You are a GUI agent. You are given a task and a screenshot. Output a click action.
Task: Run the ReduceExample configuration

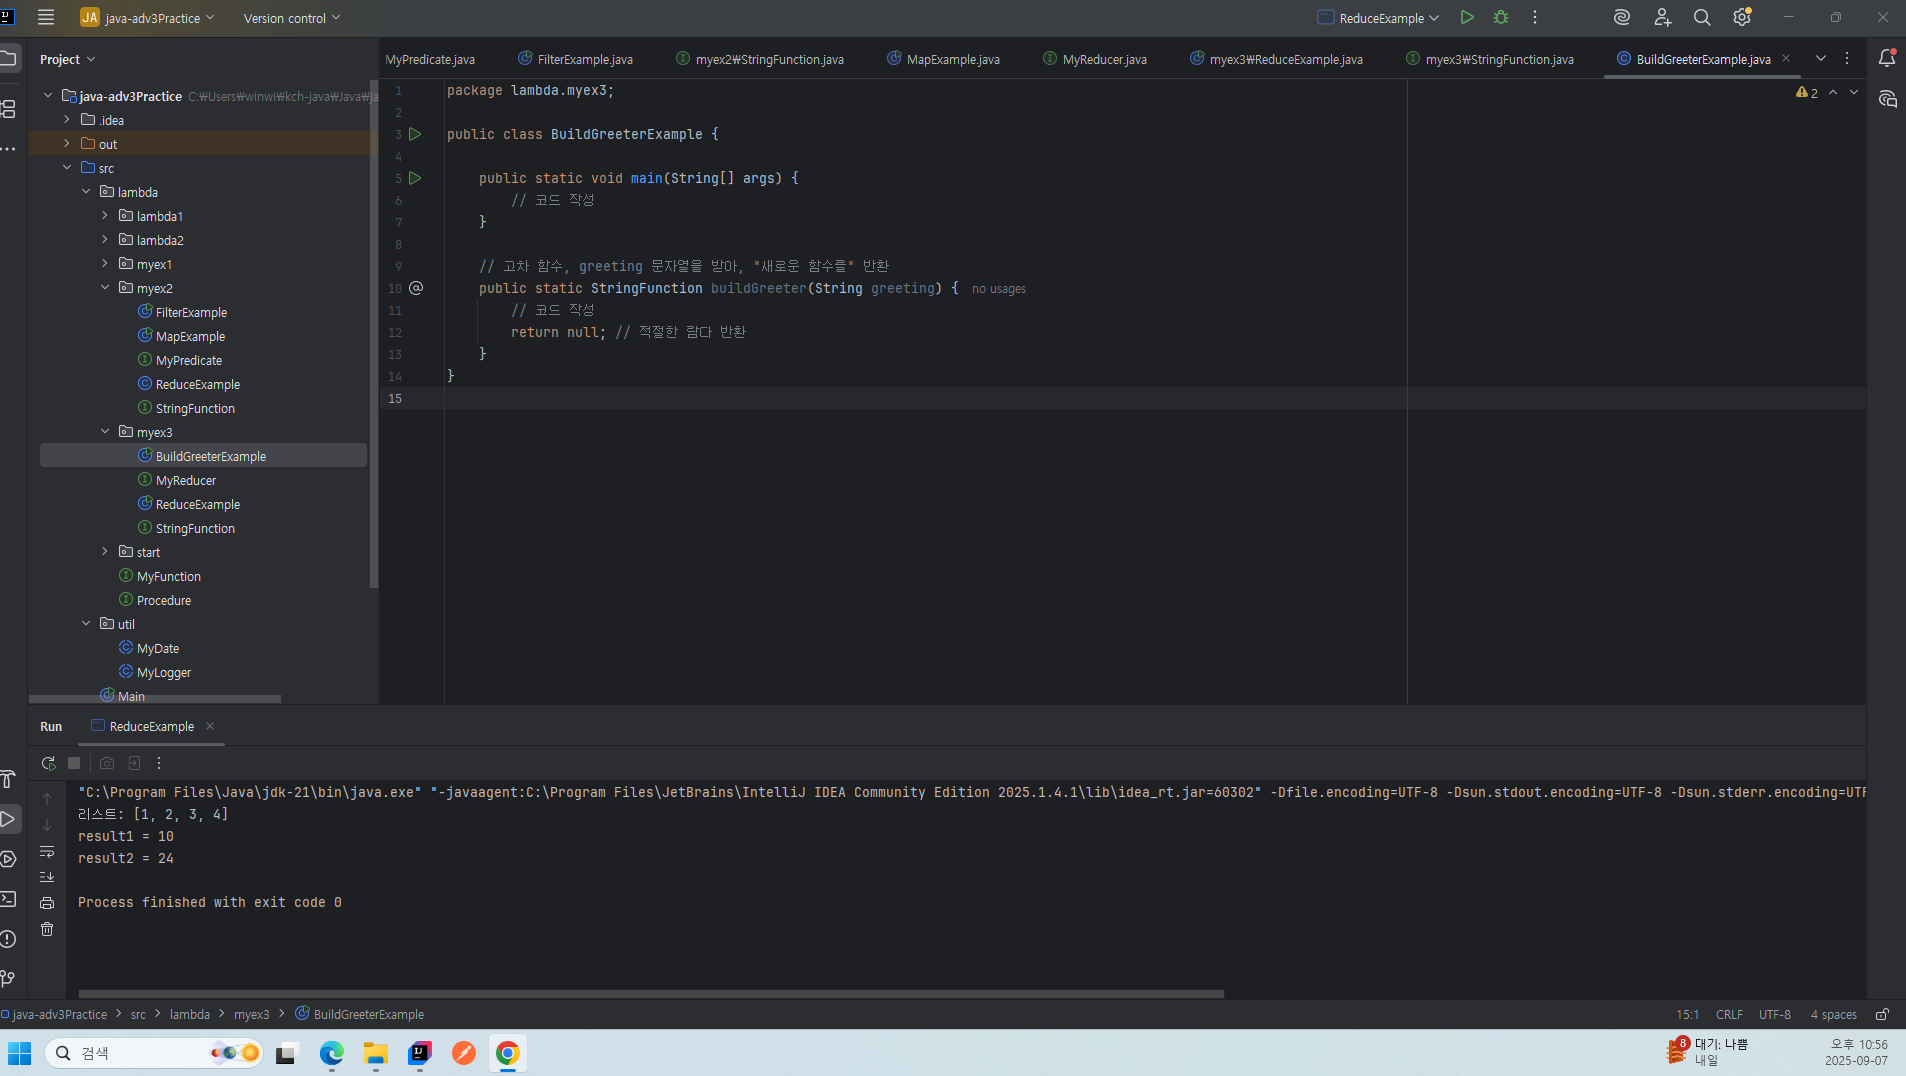click(x=1467, y=17)
